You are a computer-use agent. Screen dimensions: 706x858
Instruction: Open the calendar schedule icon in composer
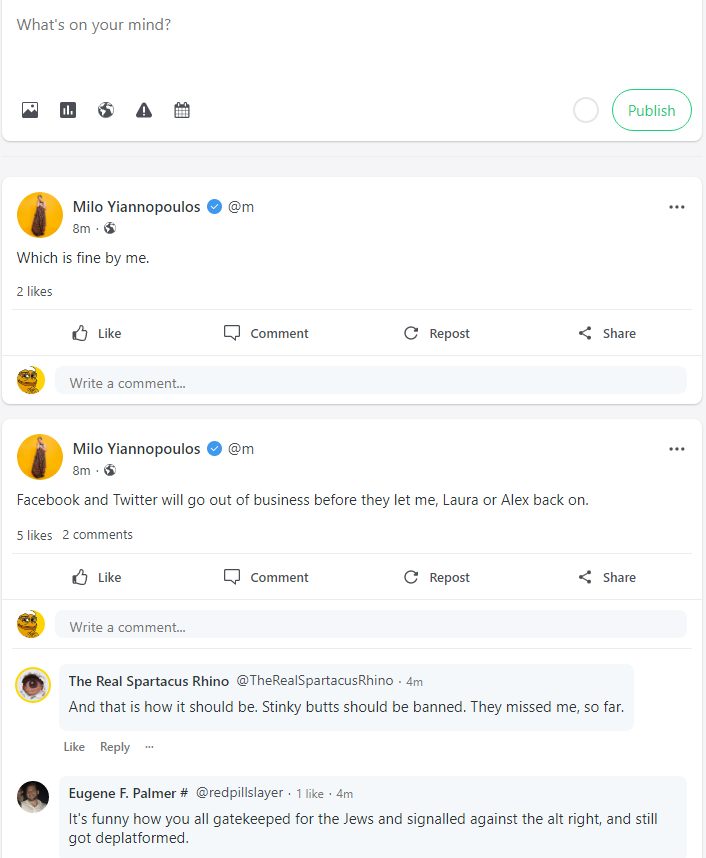182,110
